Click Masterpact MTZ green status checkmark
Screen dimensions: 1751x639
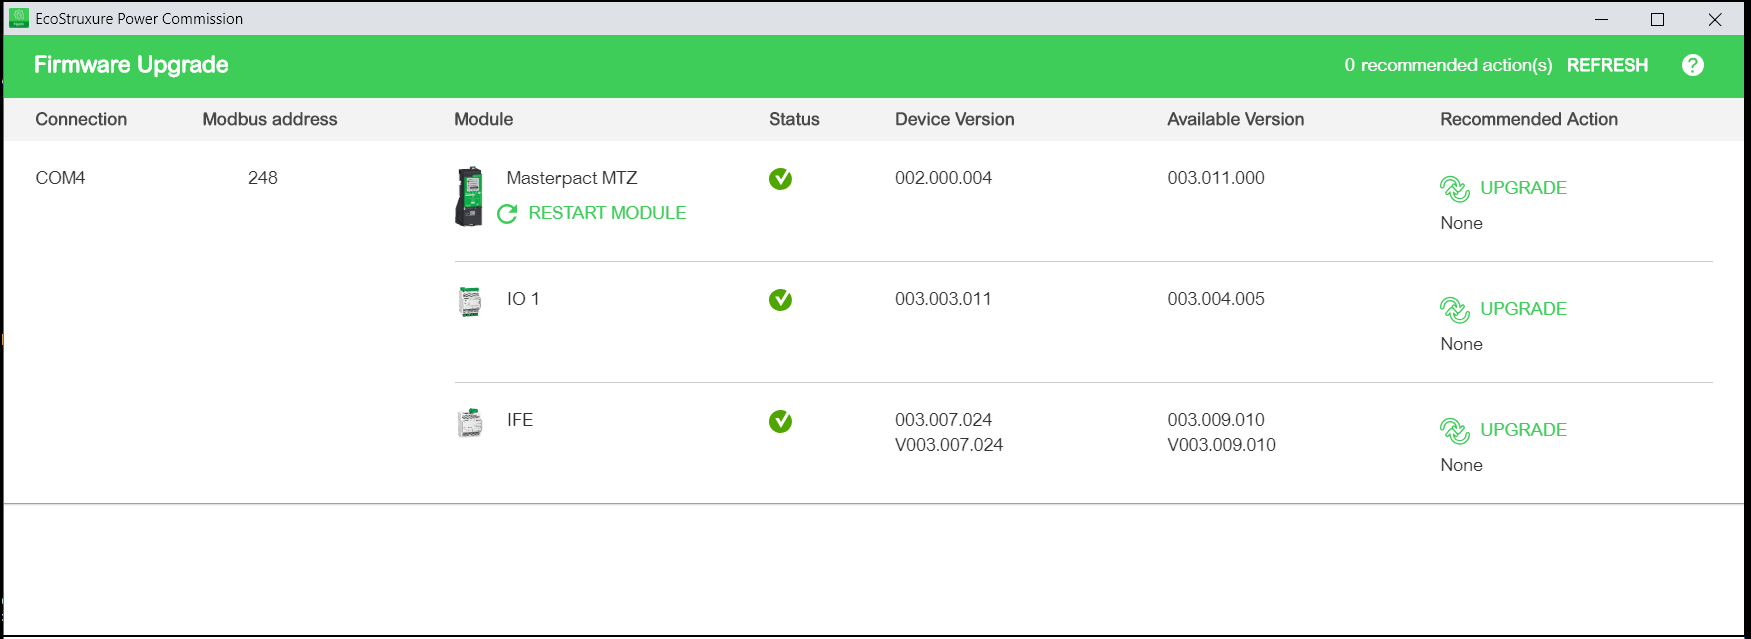point(780,179)
